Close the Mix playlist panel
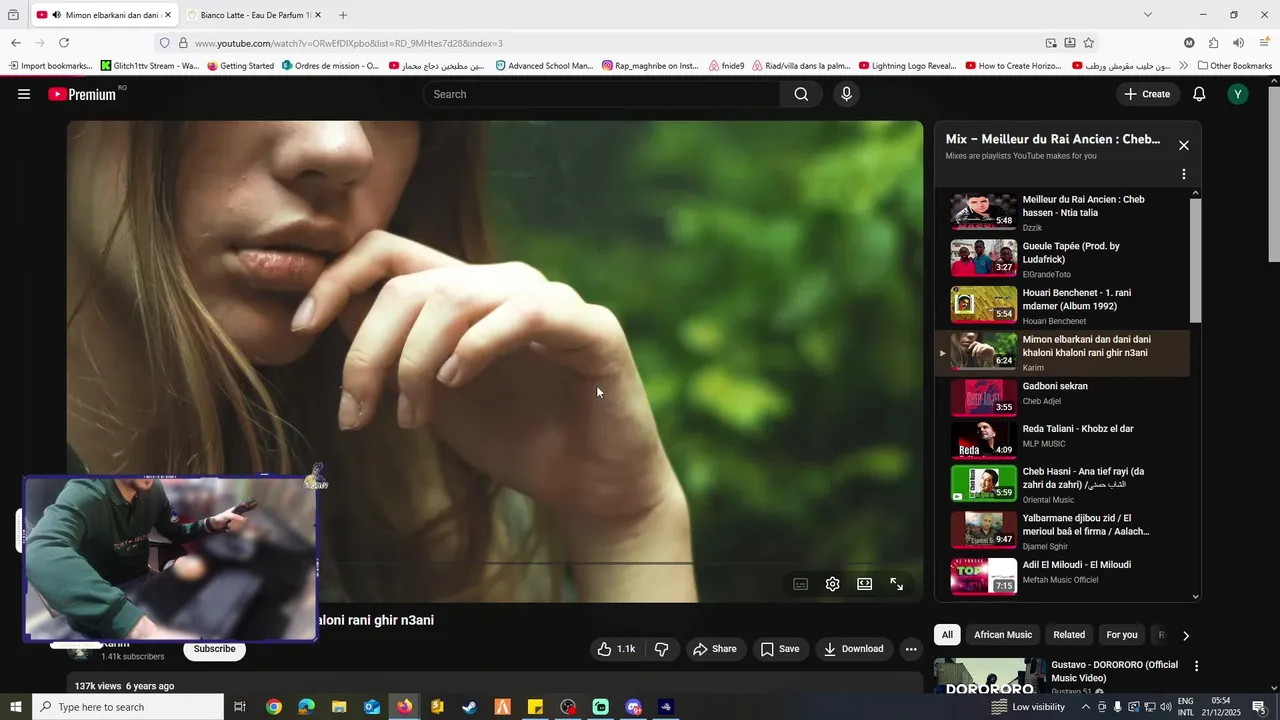This screenshot has height=720, width=1280. tap(1184, 146)
